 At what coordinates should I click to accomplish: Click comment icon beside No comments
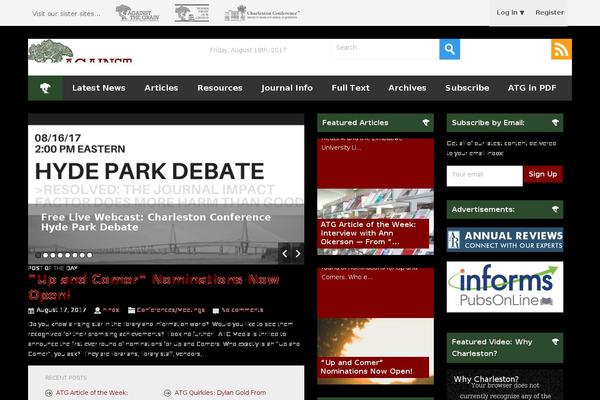click(216, 310)
